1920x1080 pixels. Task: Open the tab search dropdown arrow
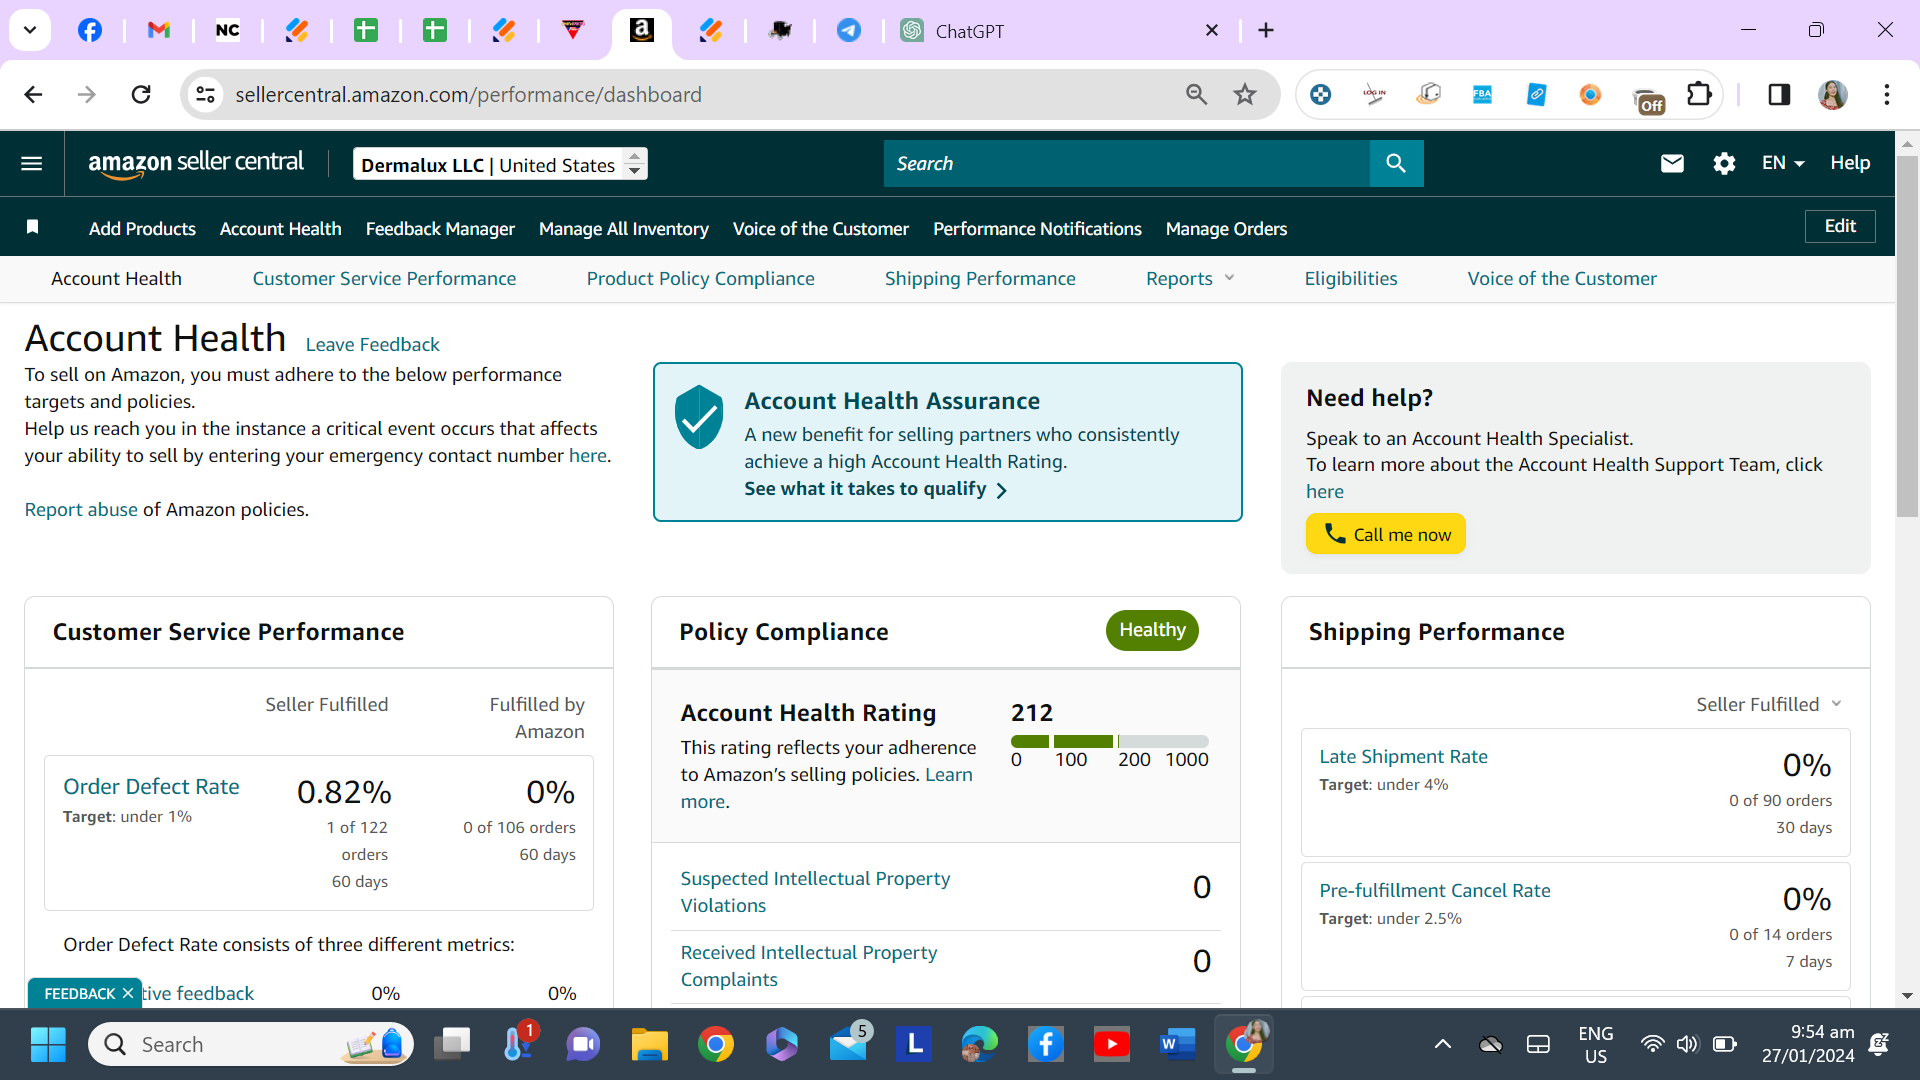pyautogui.click(x=30, y=30)
